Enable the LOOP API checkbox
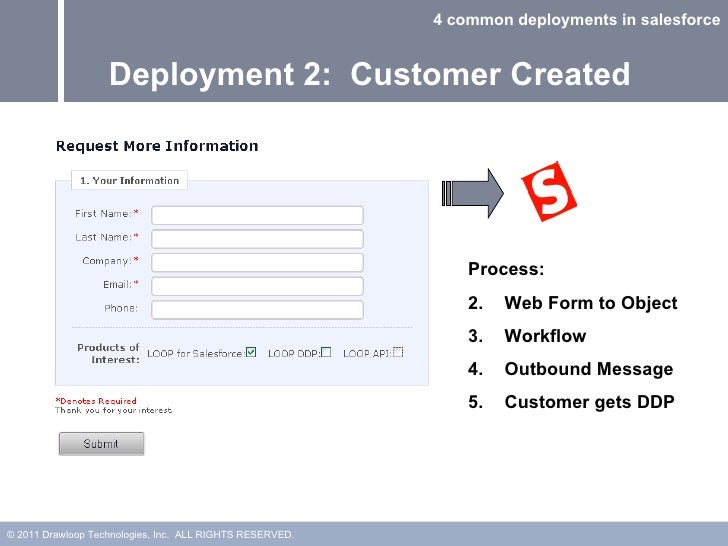Image resolution: width=728 pixels, height=546 pixels. (x=398, y=352)
